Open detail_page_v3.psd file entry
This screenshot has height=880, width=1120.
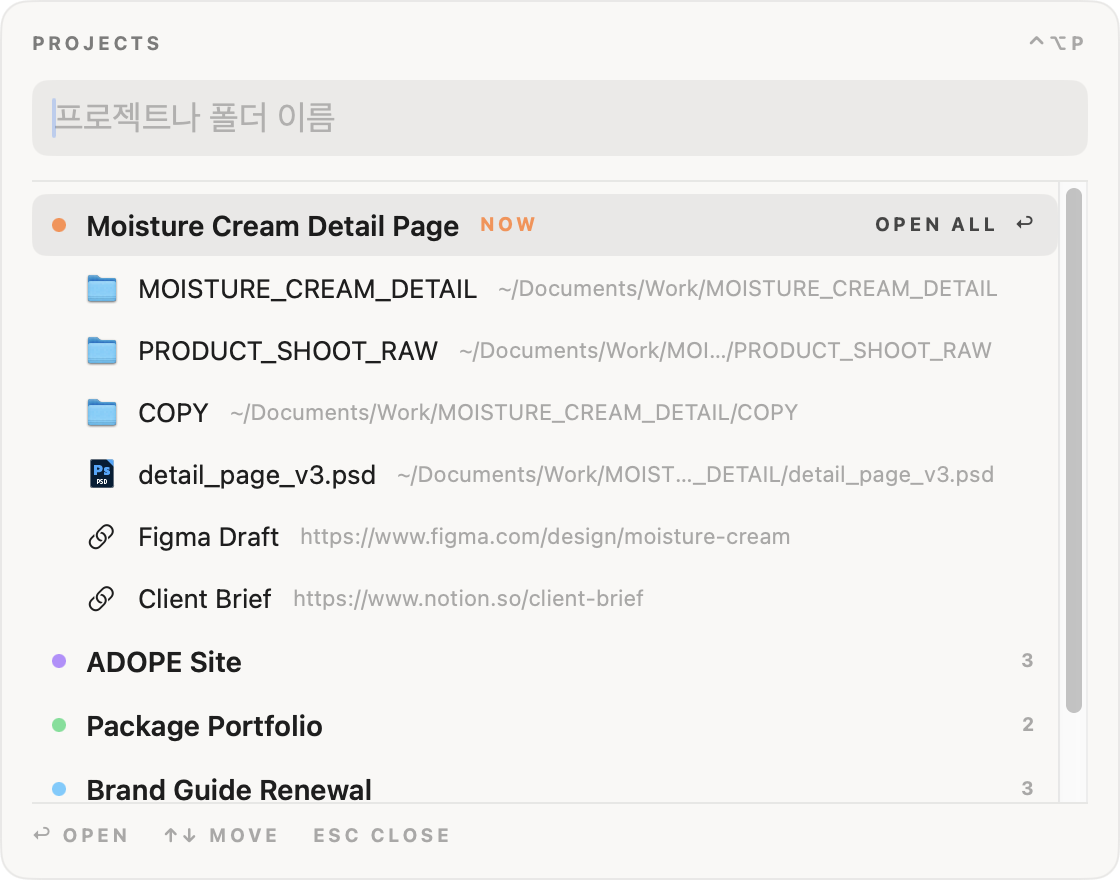544,475
